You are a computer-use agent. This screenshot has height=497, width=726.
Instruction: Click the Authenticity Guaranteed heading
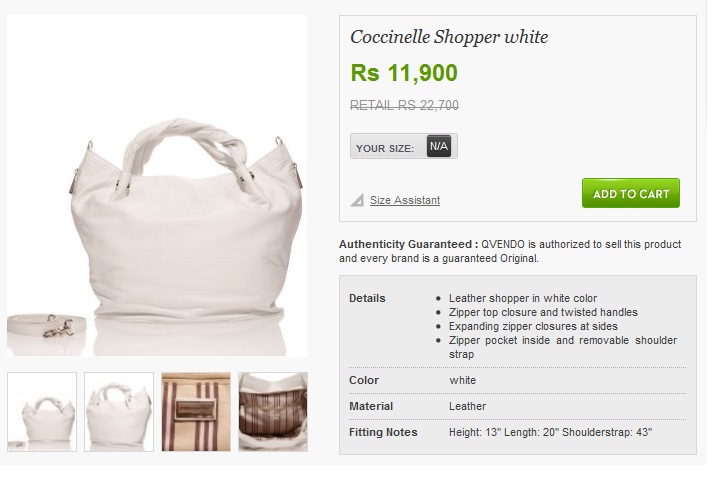click(408, 244)
